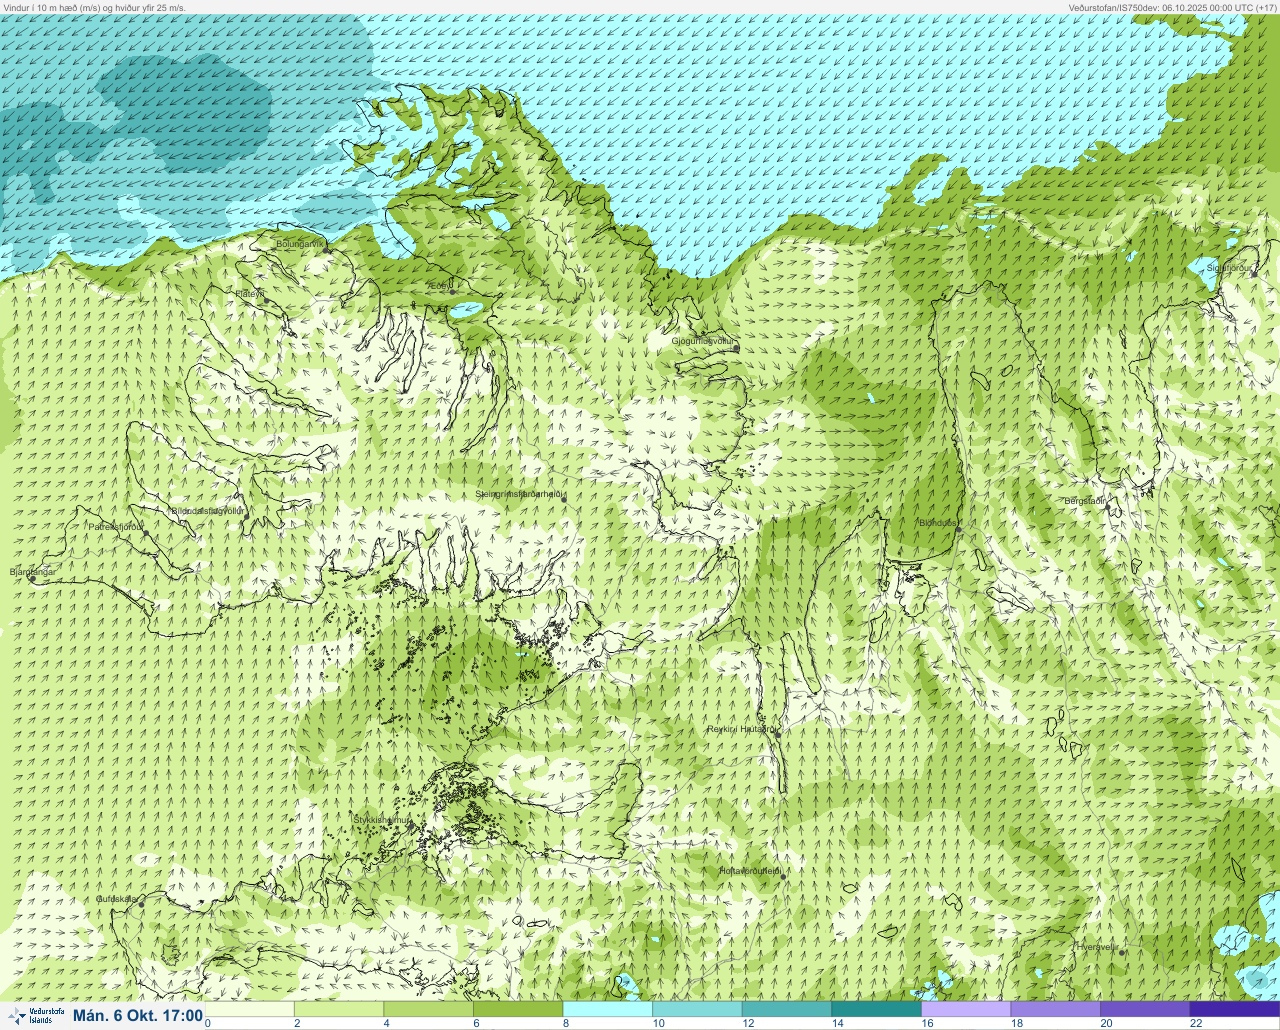Click the Blönduós station label
Screen dimensions: 1280x1030
click(938, 523)
